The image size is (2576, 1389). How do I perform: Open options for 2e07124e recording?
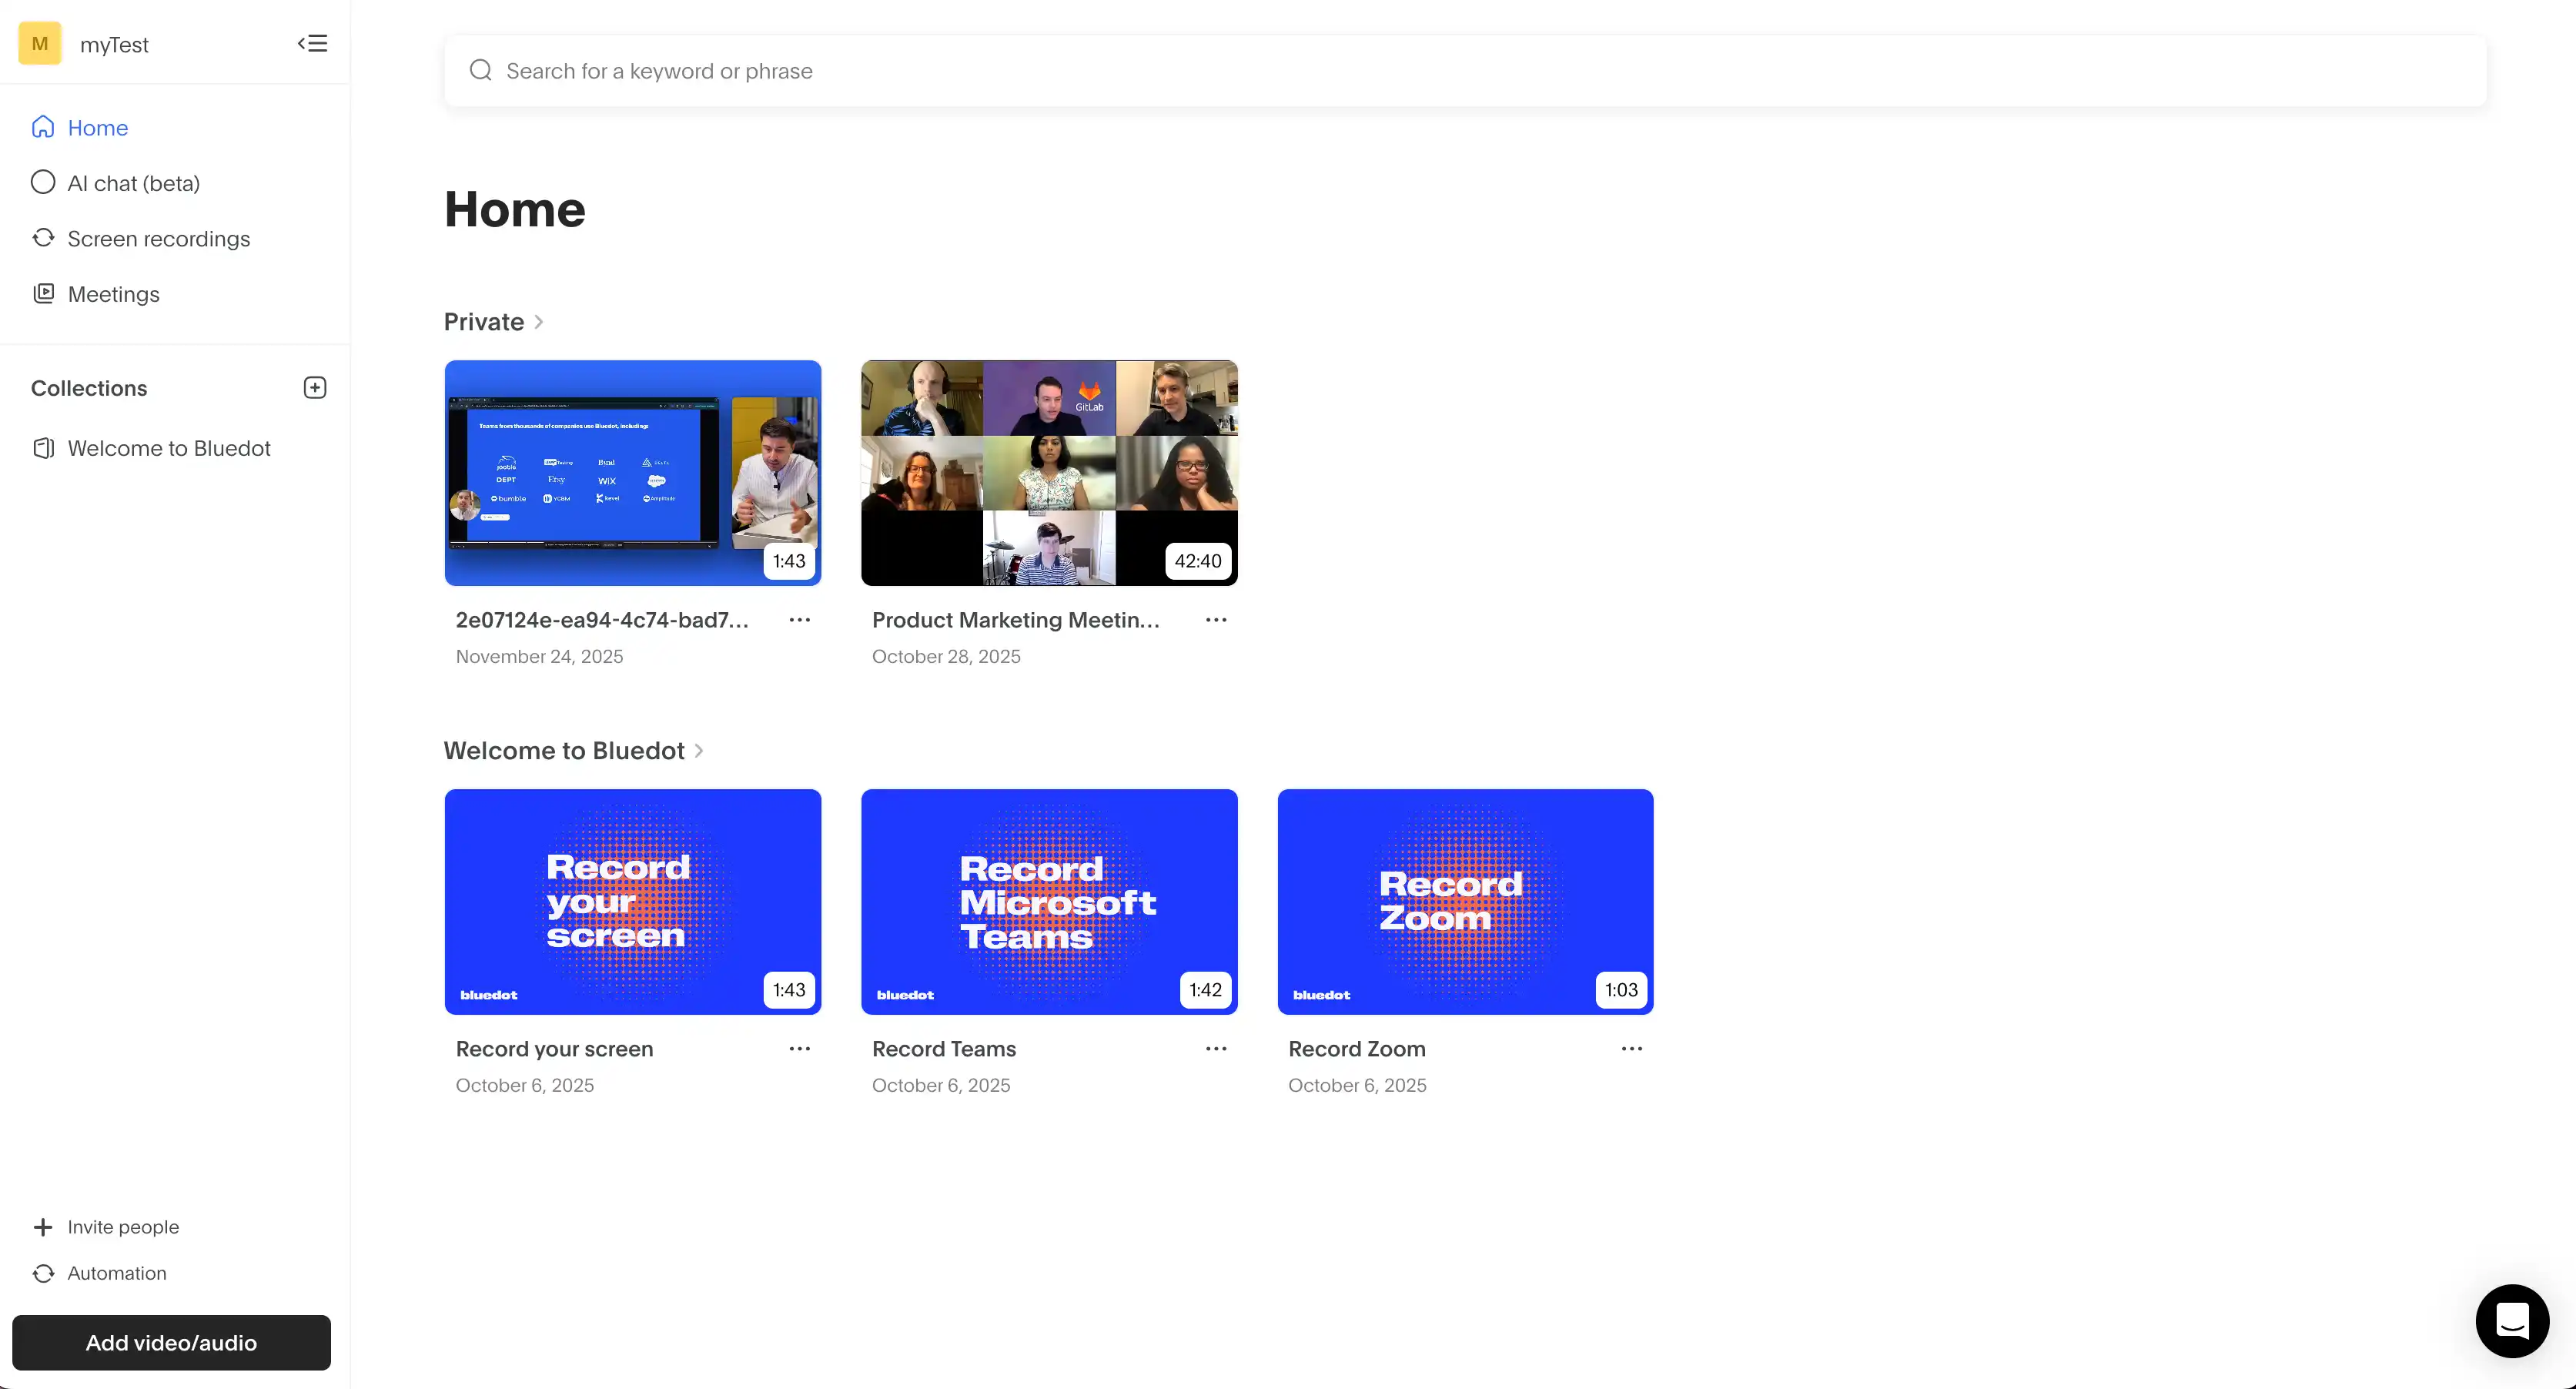click(799, 620)
